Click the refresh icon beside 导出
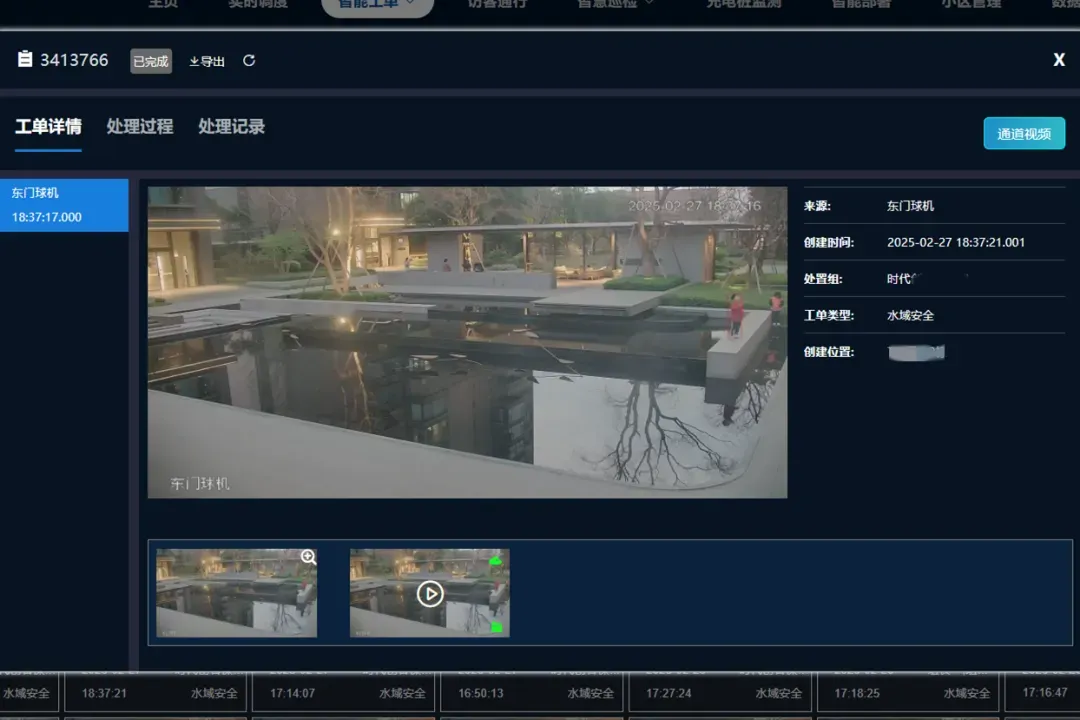 coord(249,61)
